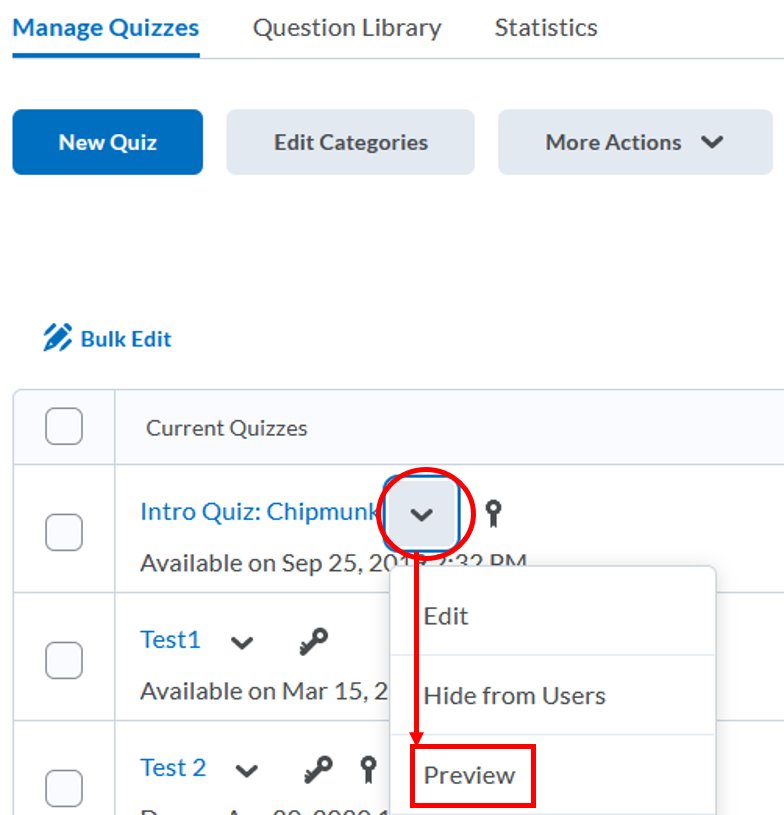The image size is (784, 815).
Task: Tick the select-all checkbox beside Current Quizzes
Action: coord(64,427)
